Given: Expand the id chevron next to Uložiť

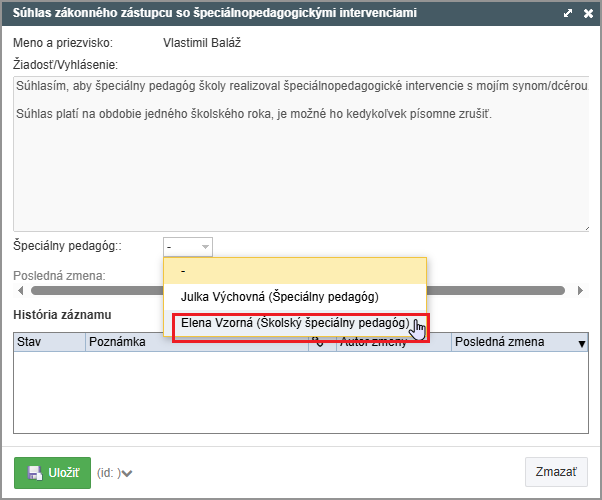Looking at the screenshot, I should click(127, 474).
